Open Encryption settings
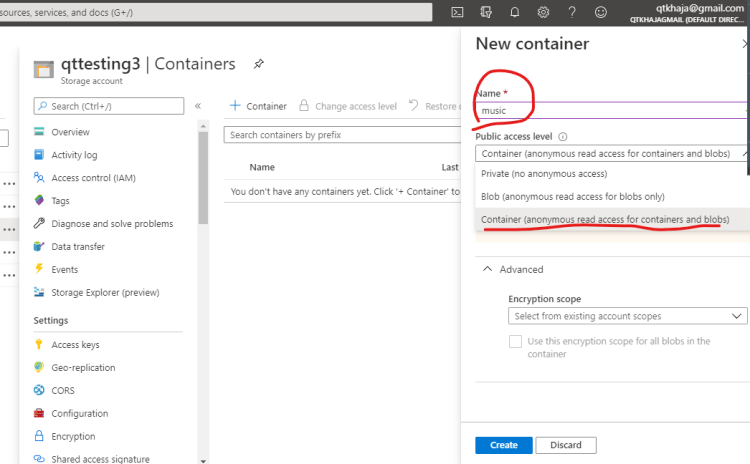Screen dimensions: 750x464 click(73, 437)
